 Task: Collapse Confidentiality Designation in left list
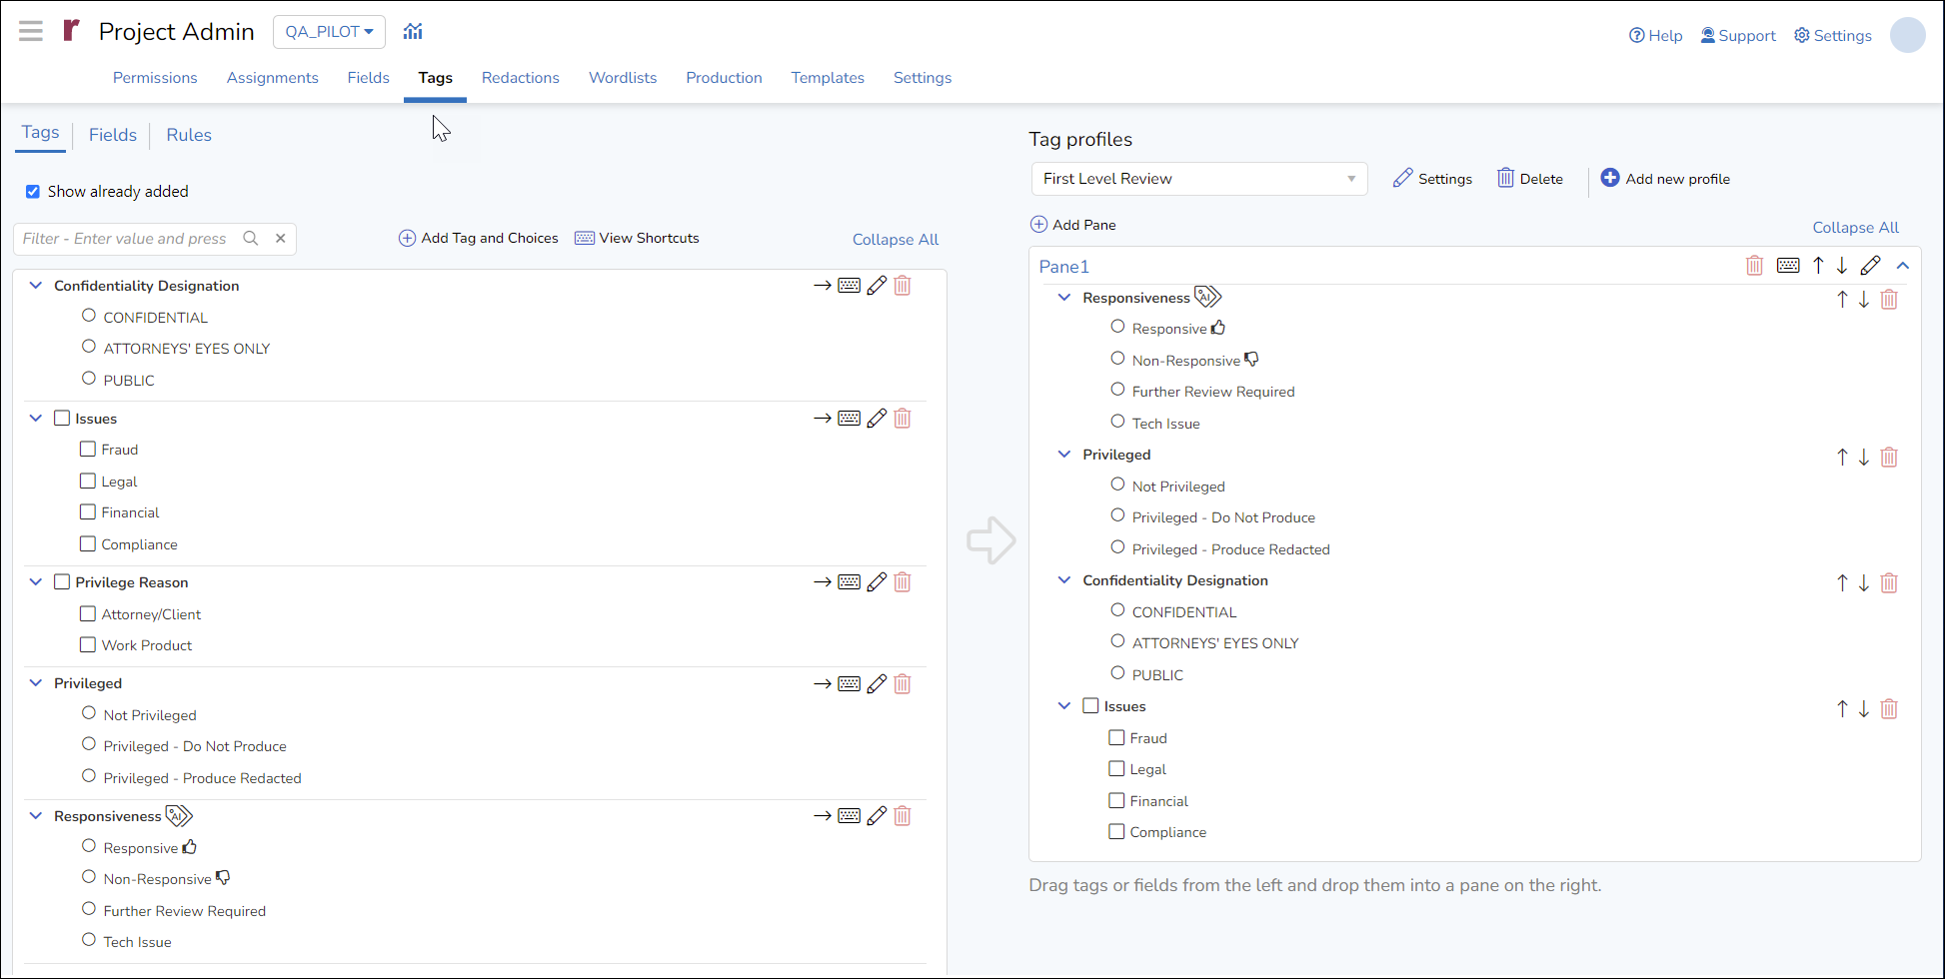click(x=36, y=285)
